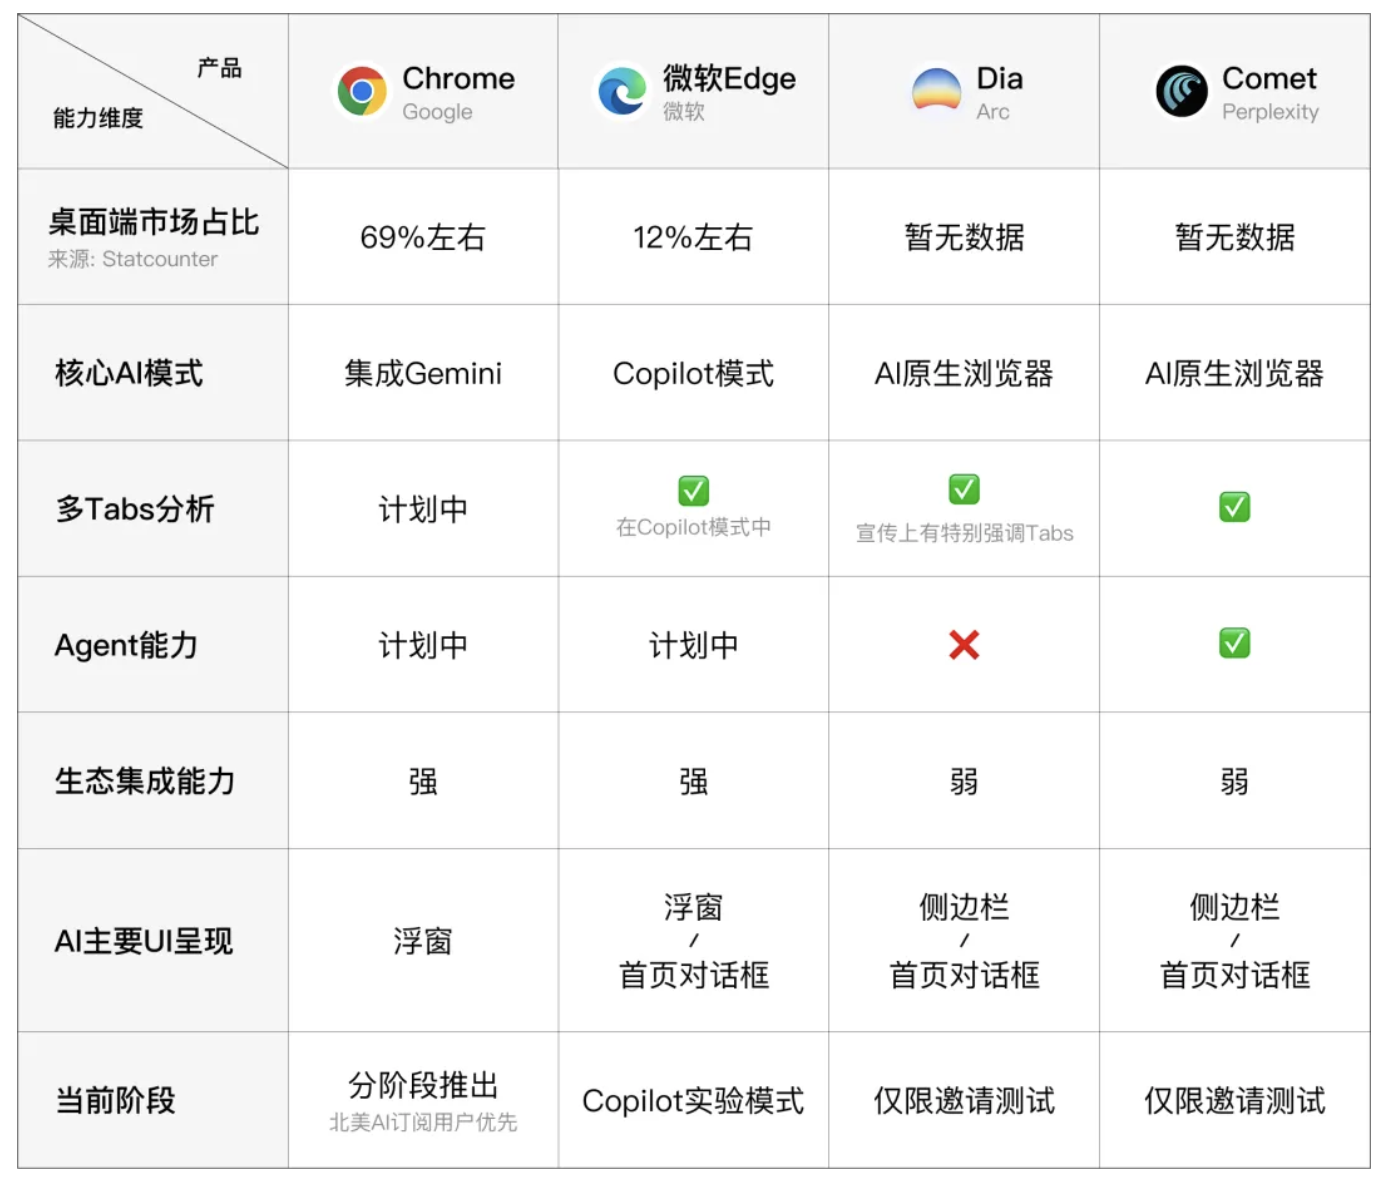Select the Dia column header text
Screen dimensions: 1380x1182
[999, 78]
